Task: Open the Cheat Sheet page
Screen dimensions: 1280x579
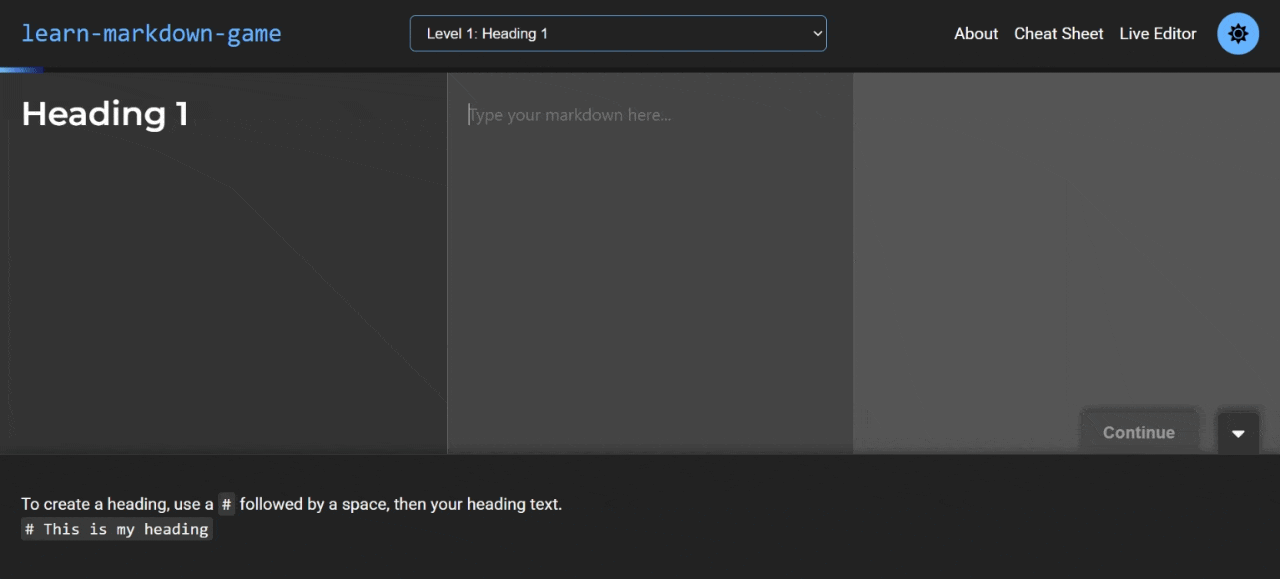Action: (1058, 33)
